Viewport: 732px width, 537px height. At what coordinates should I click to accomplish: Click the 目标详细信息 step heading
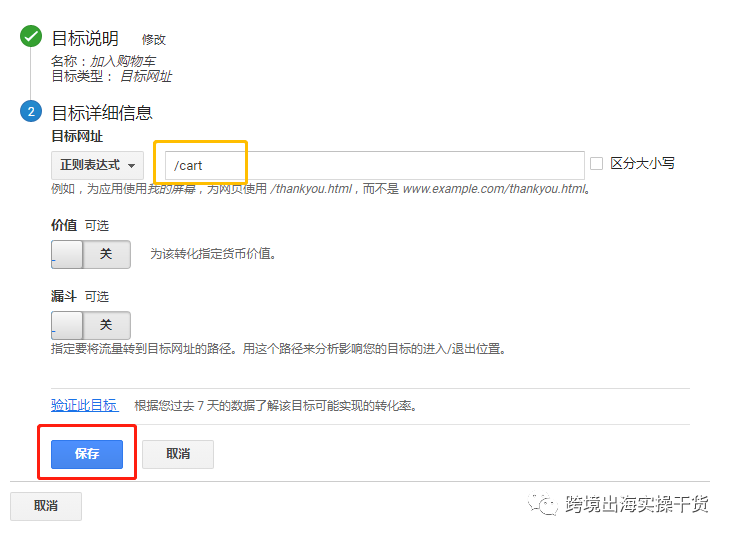pyautogui.click(x=102, y=113)
